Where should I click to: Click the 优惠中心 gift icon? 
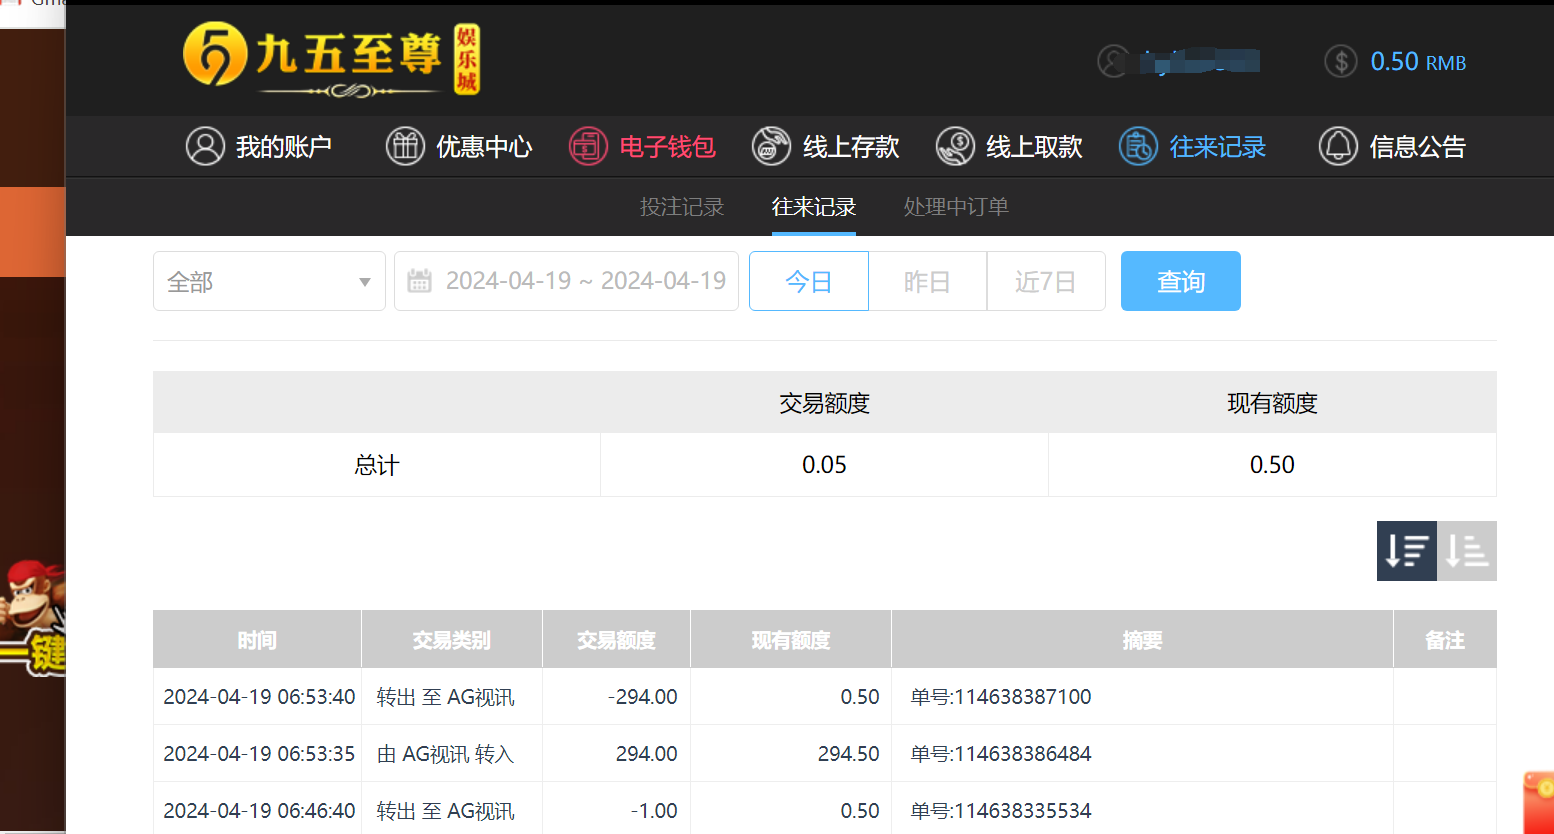click(405, 146)
